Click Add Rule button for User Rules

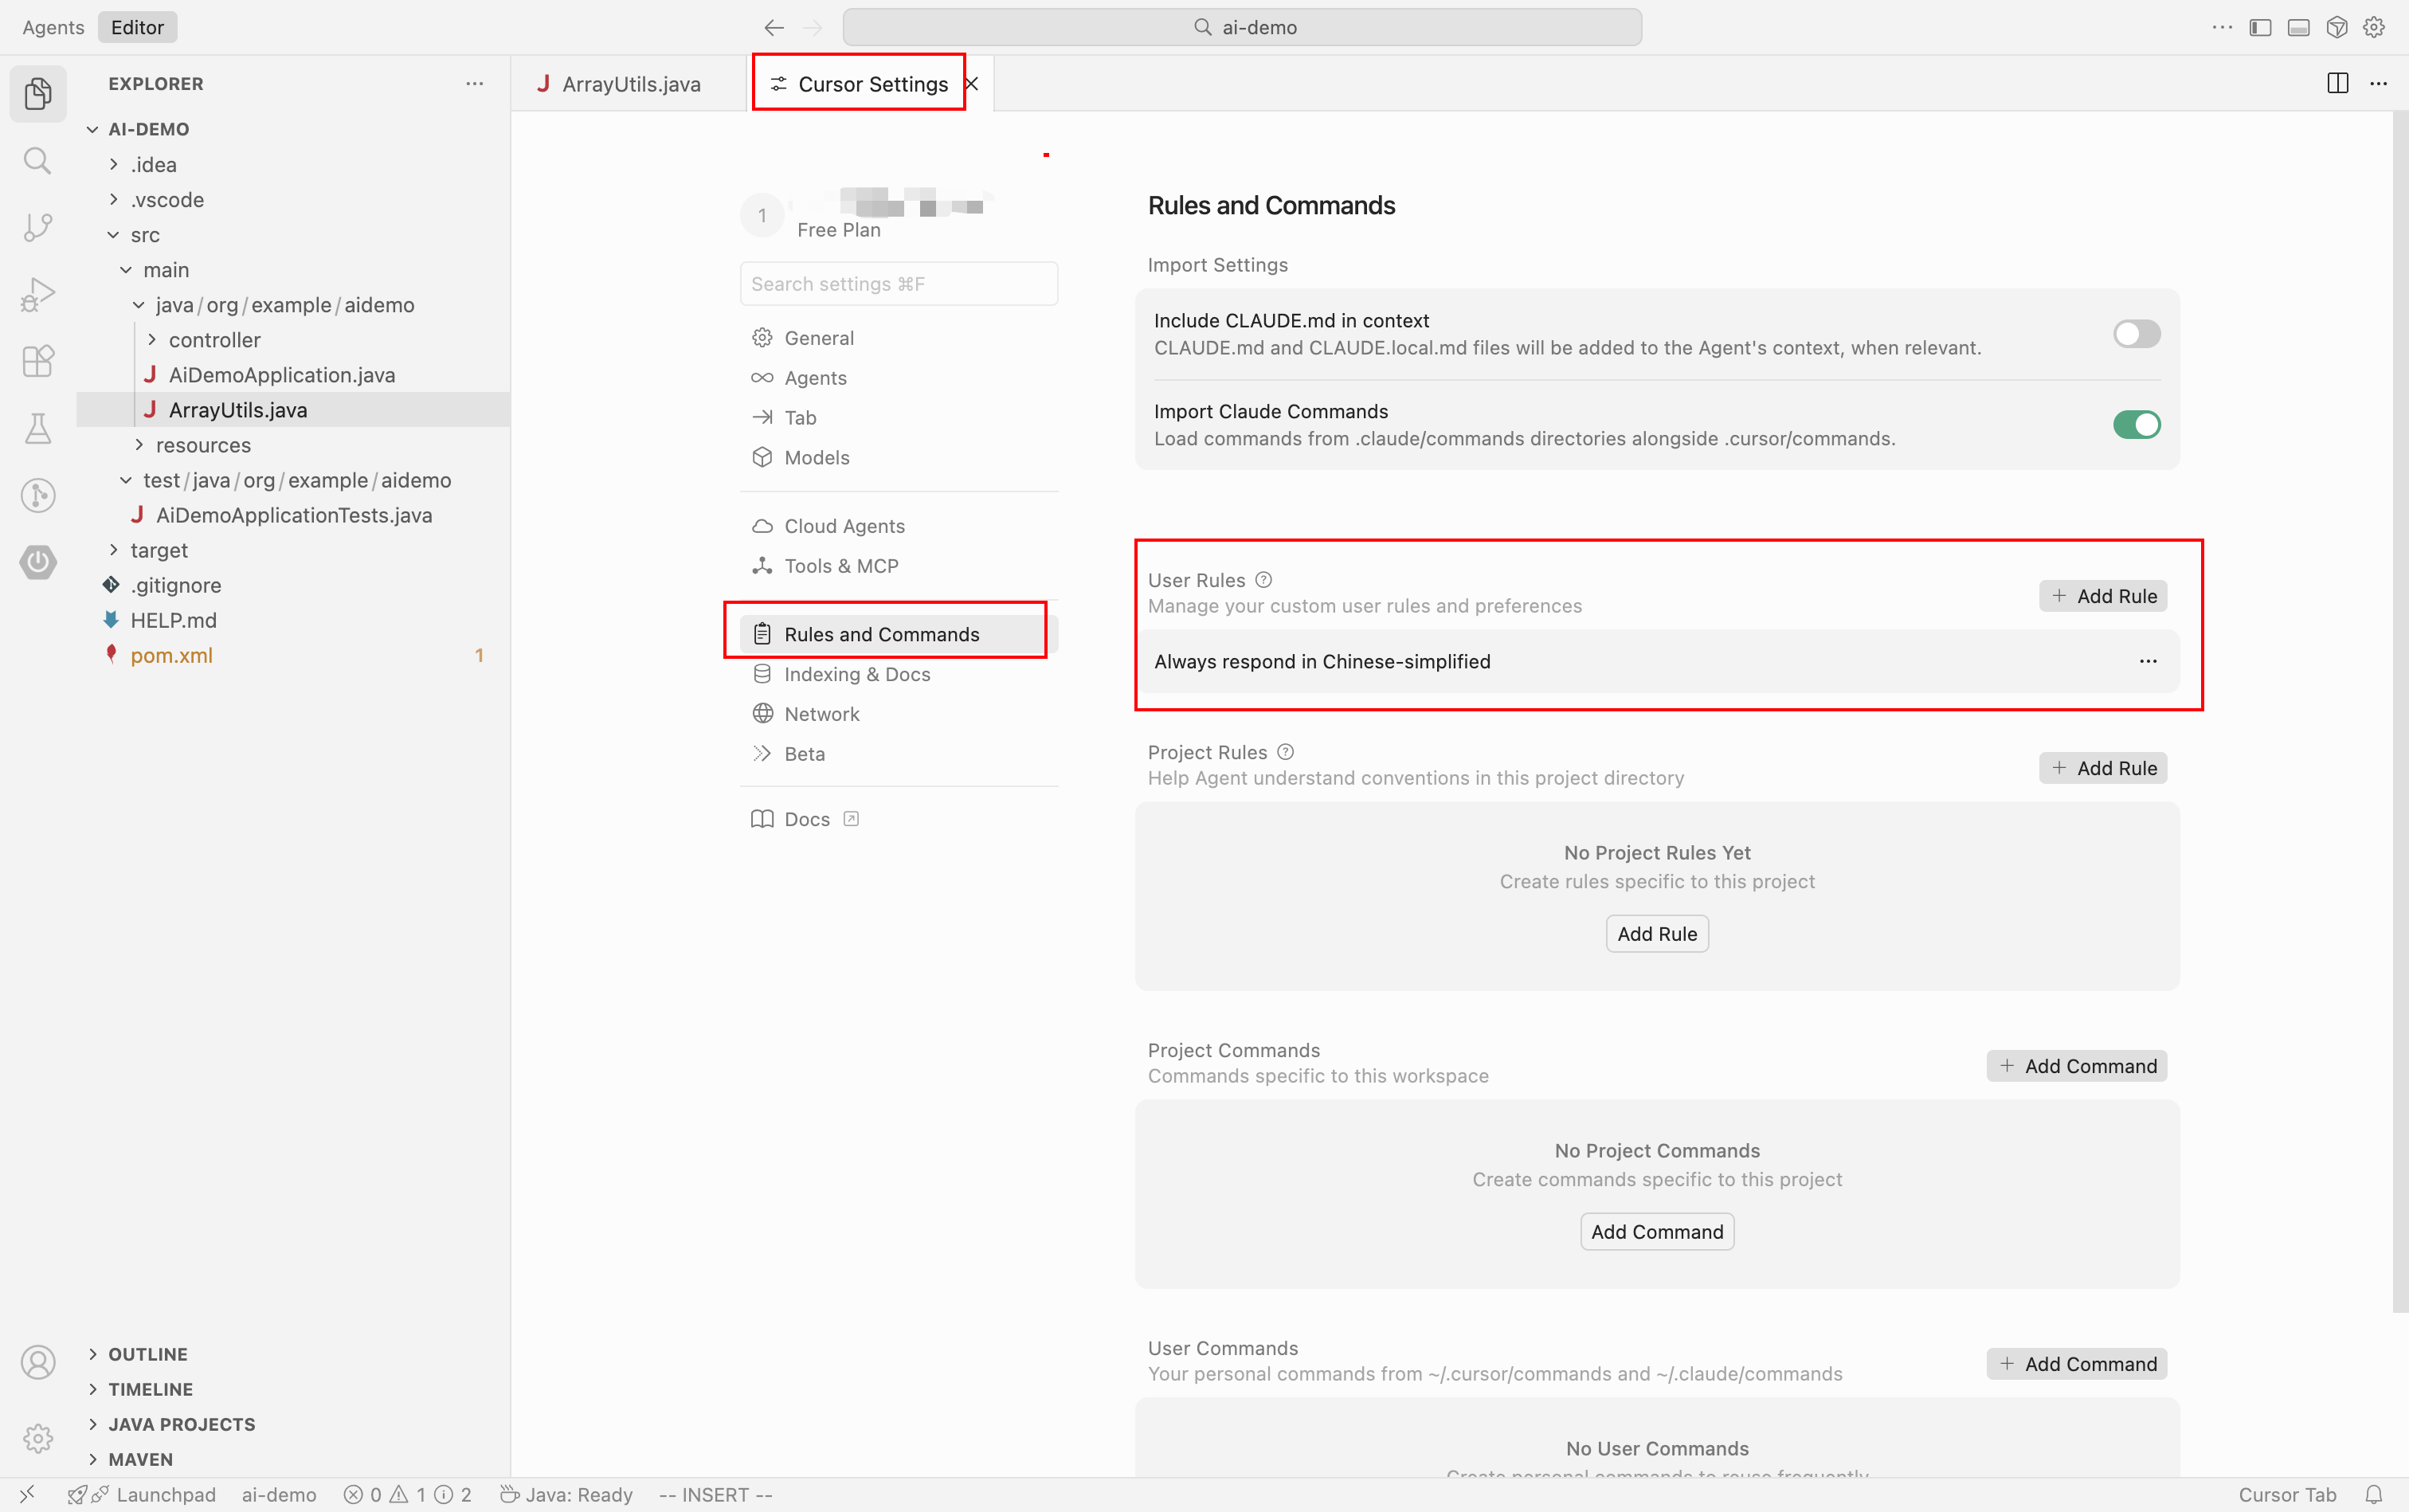(2103, 596)
